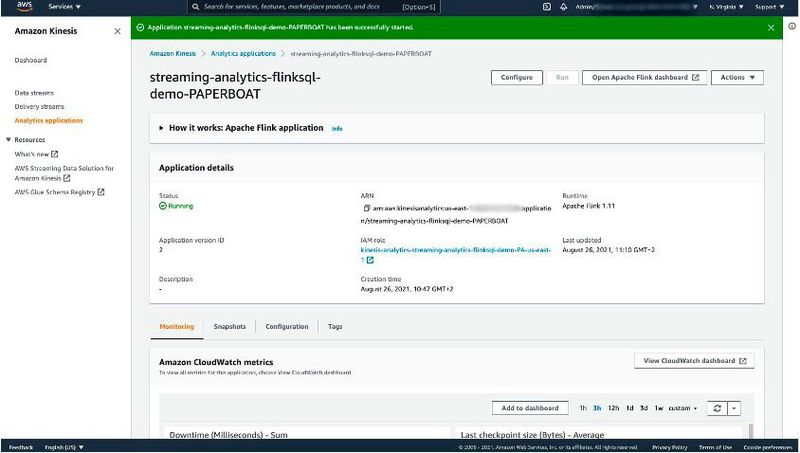Switch to the Configuration tab
The width and height of the screenshot is (800, 453).
pyautogui.click(x=287, y=326)
